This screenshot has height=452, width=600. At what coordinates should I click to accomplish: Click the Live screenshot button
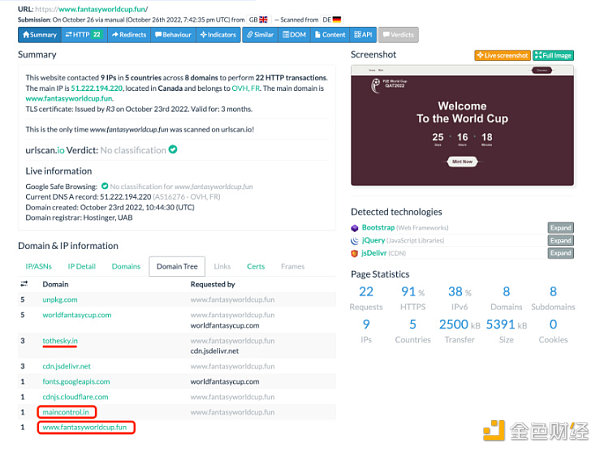pos(502,55)
